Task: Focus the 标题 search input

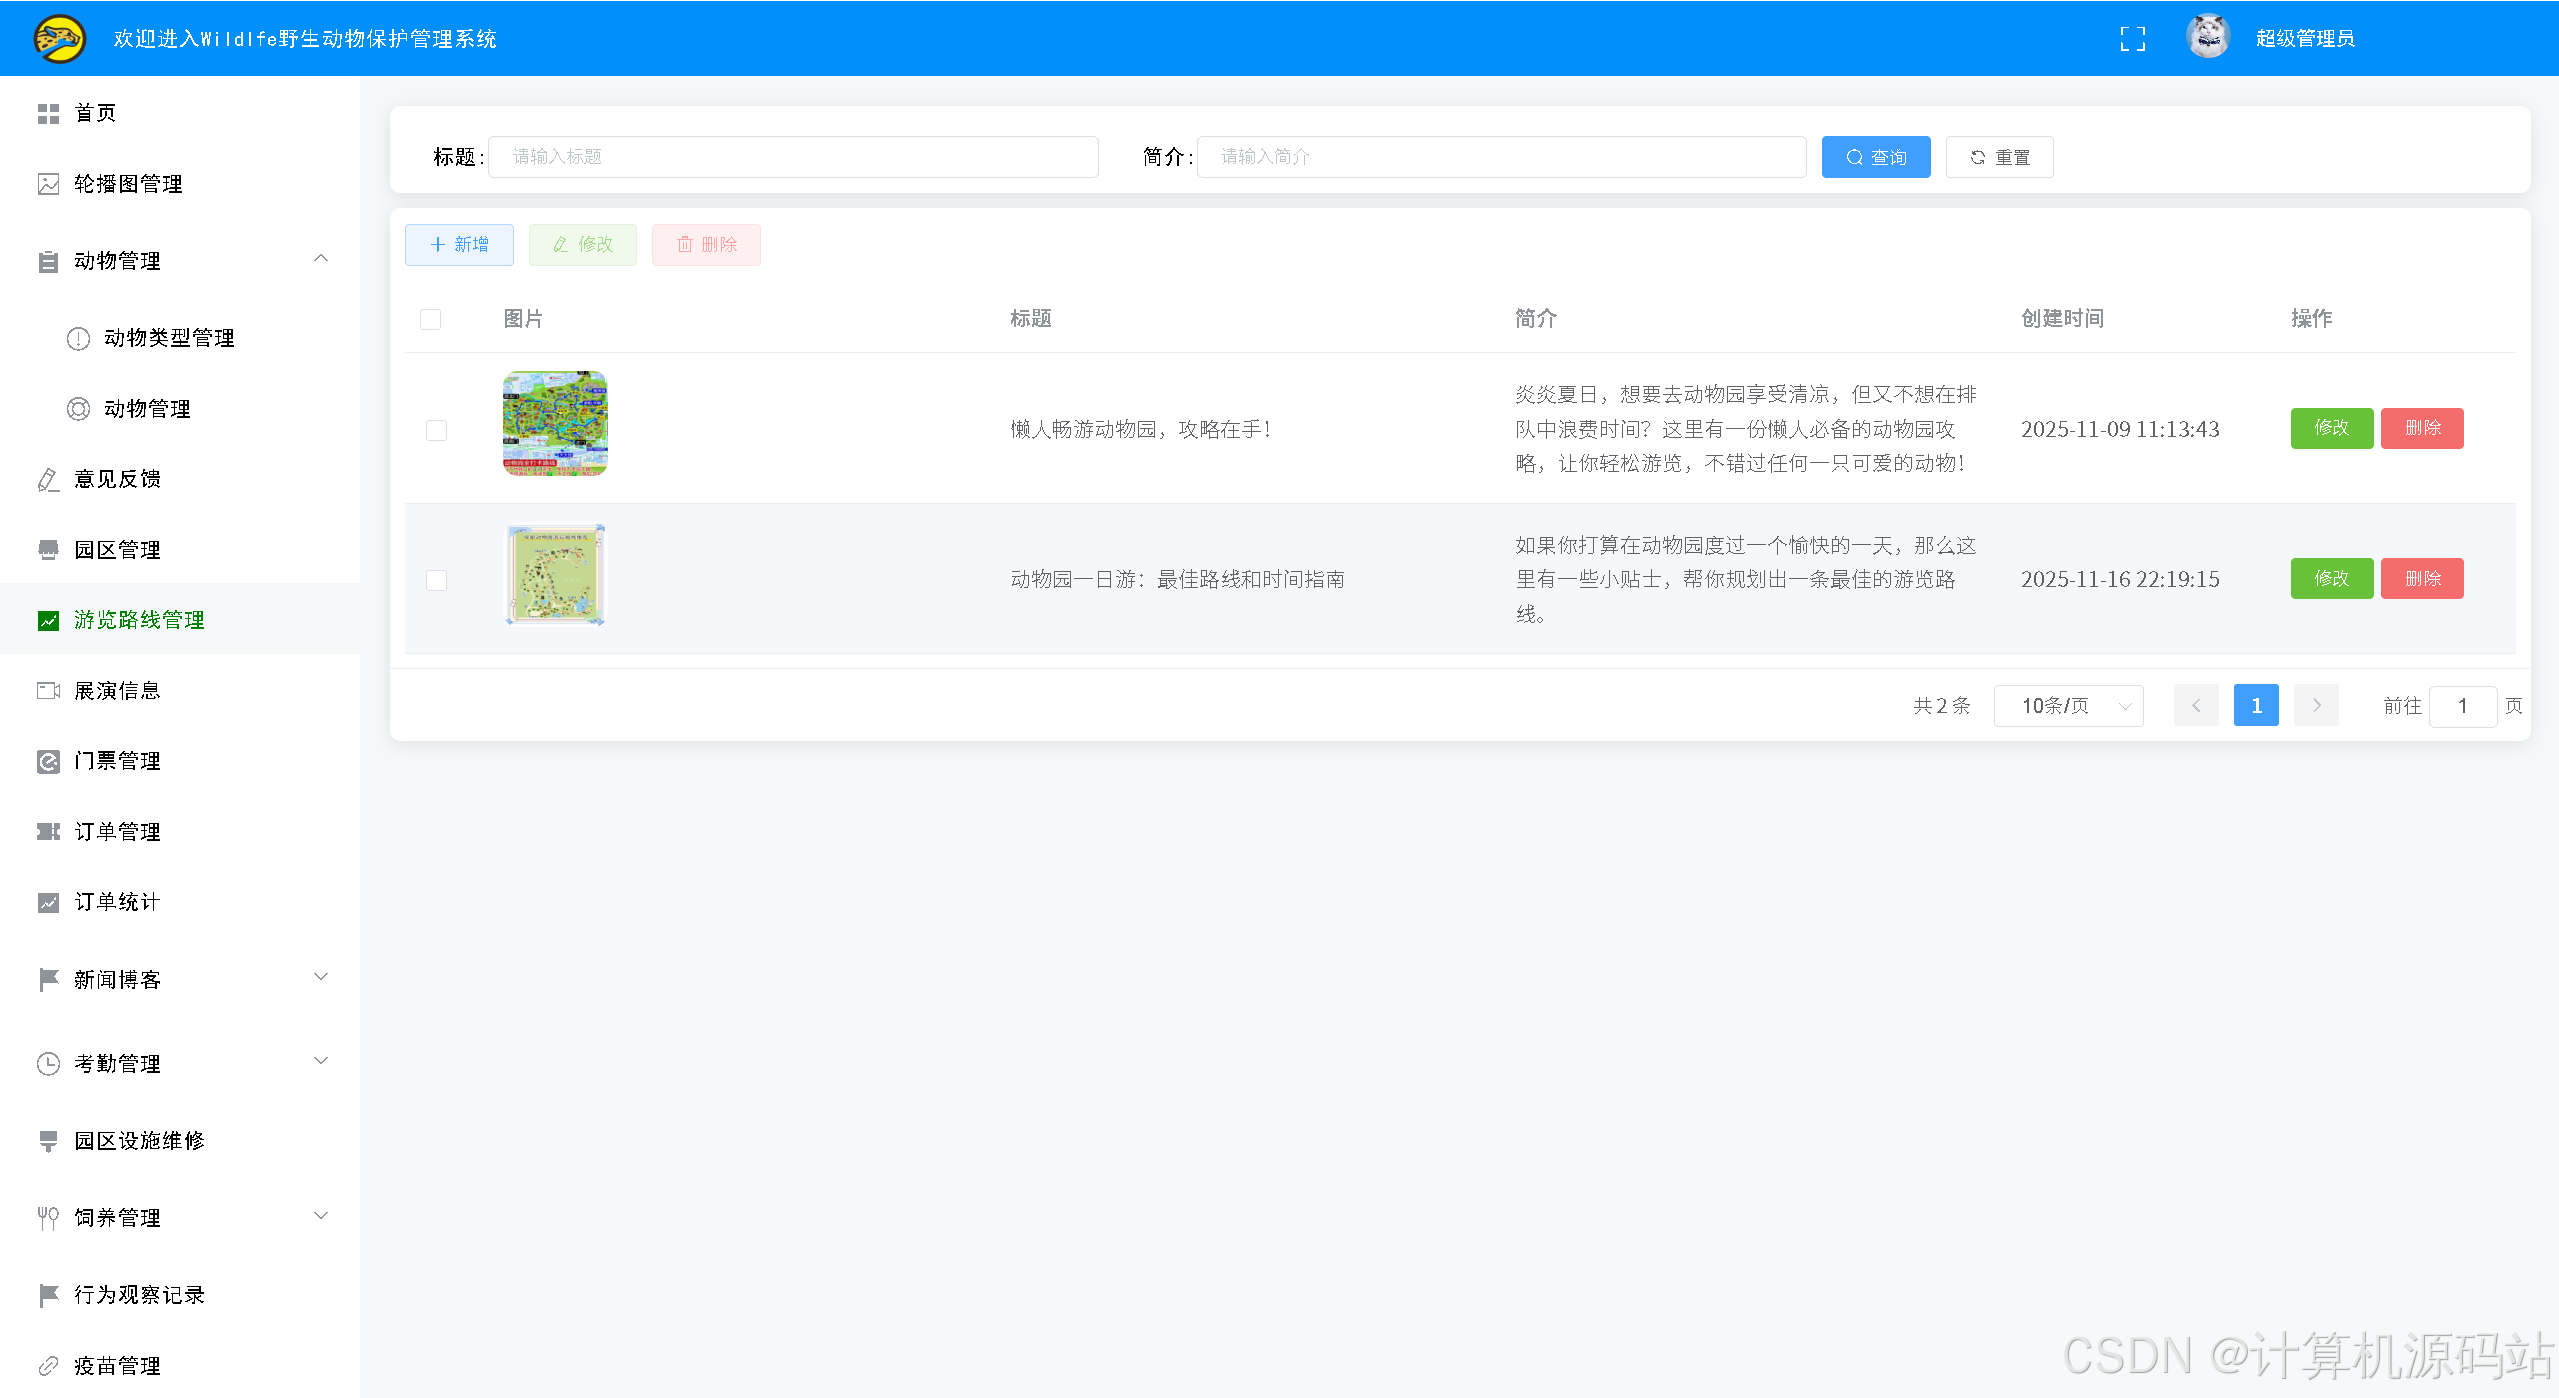Action: 793,157
